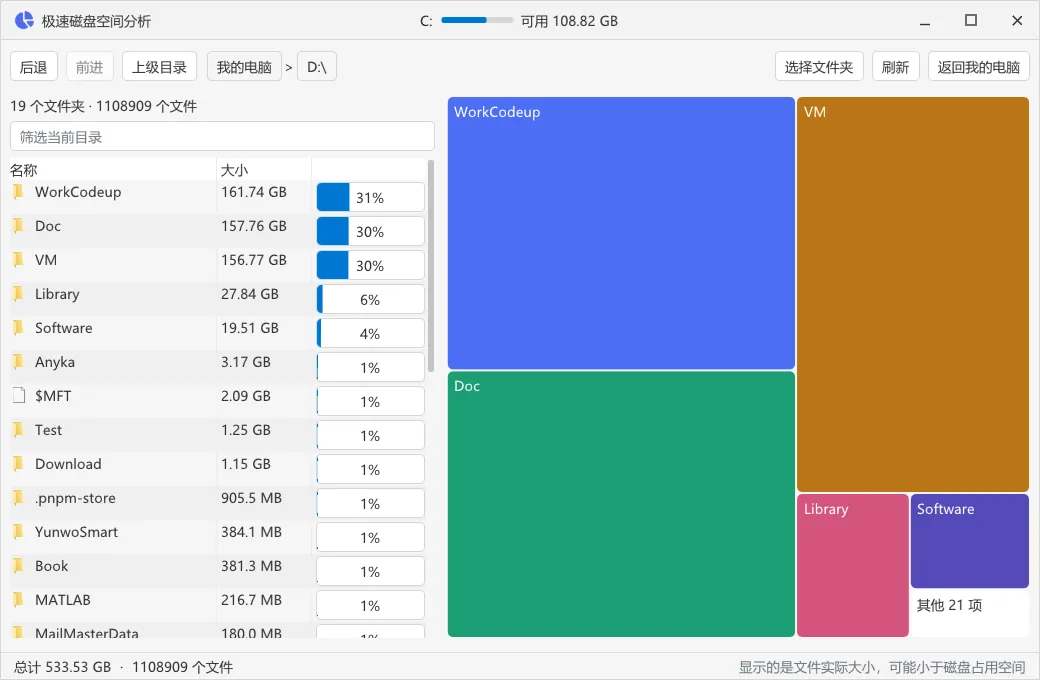Select the Book row name
The width and height of the screenshot is (1040, 680).
[52, 566]
